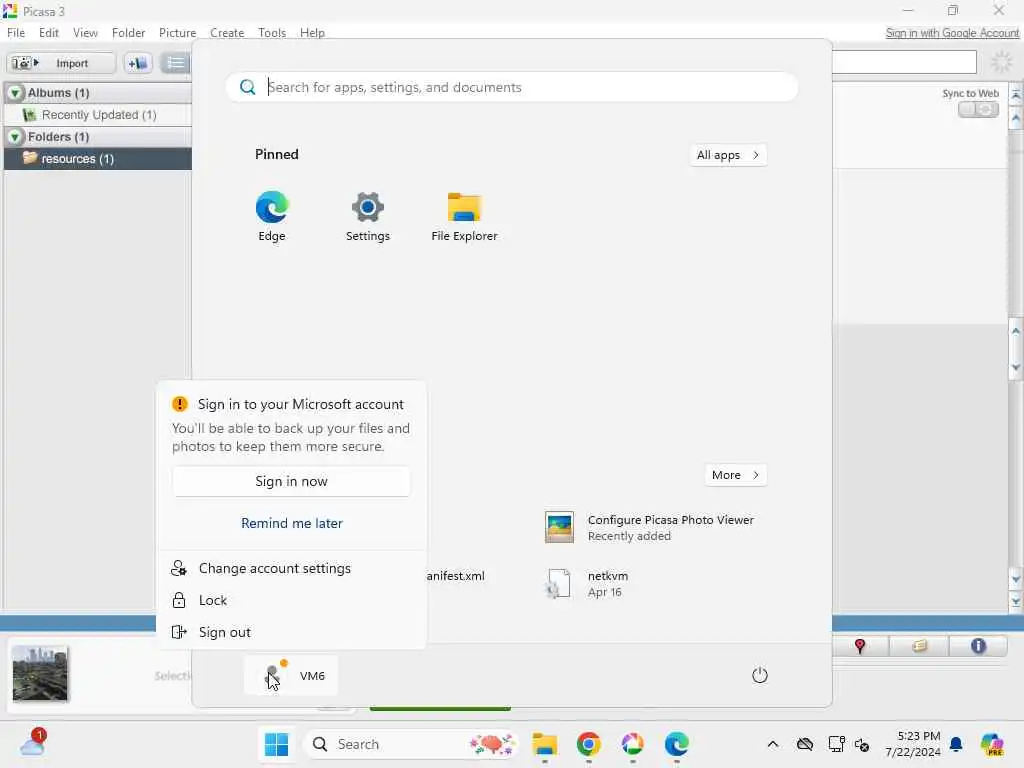Open the pinned File Explorer app
Screen dimensions: 1024x768
click(464, 216)
